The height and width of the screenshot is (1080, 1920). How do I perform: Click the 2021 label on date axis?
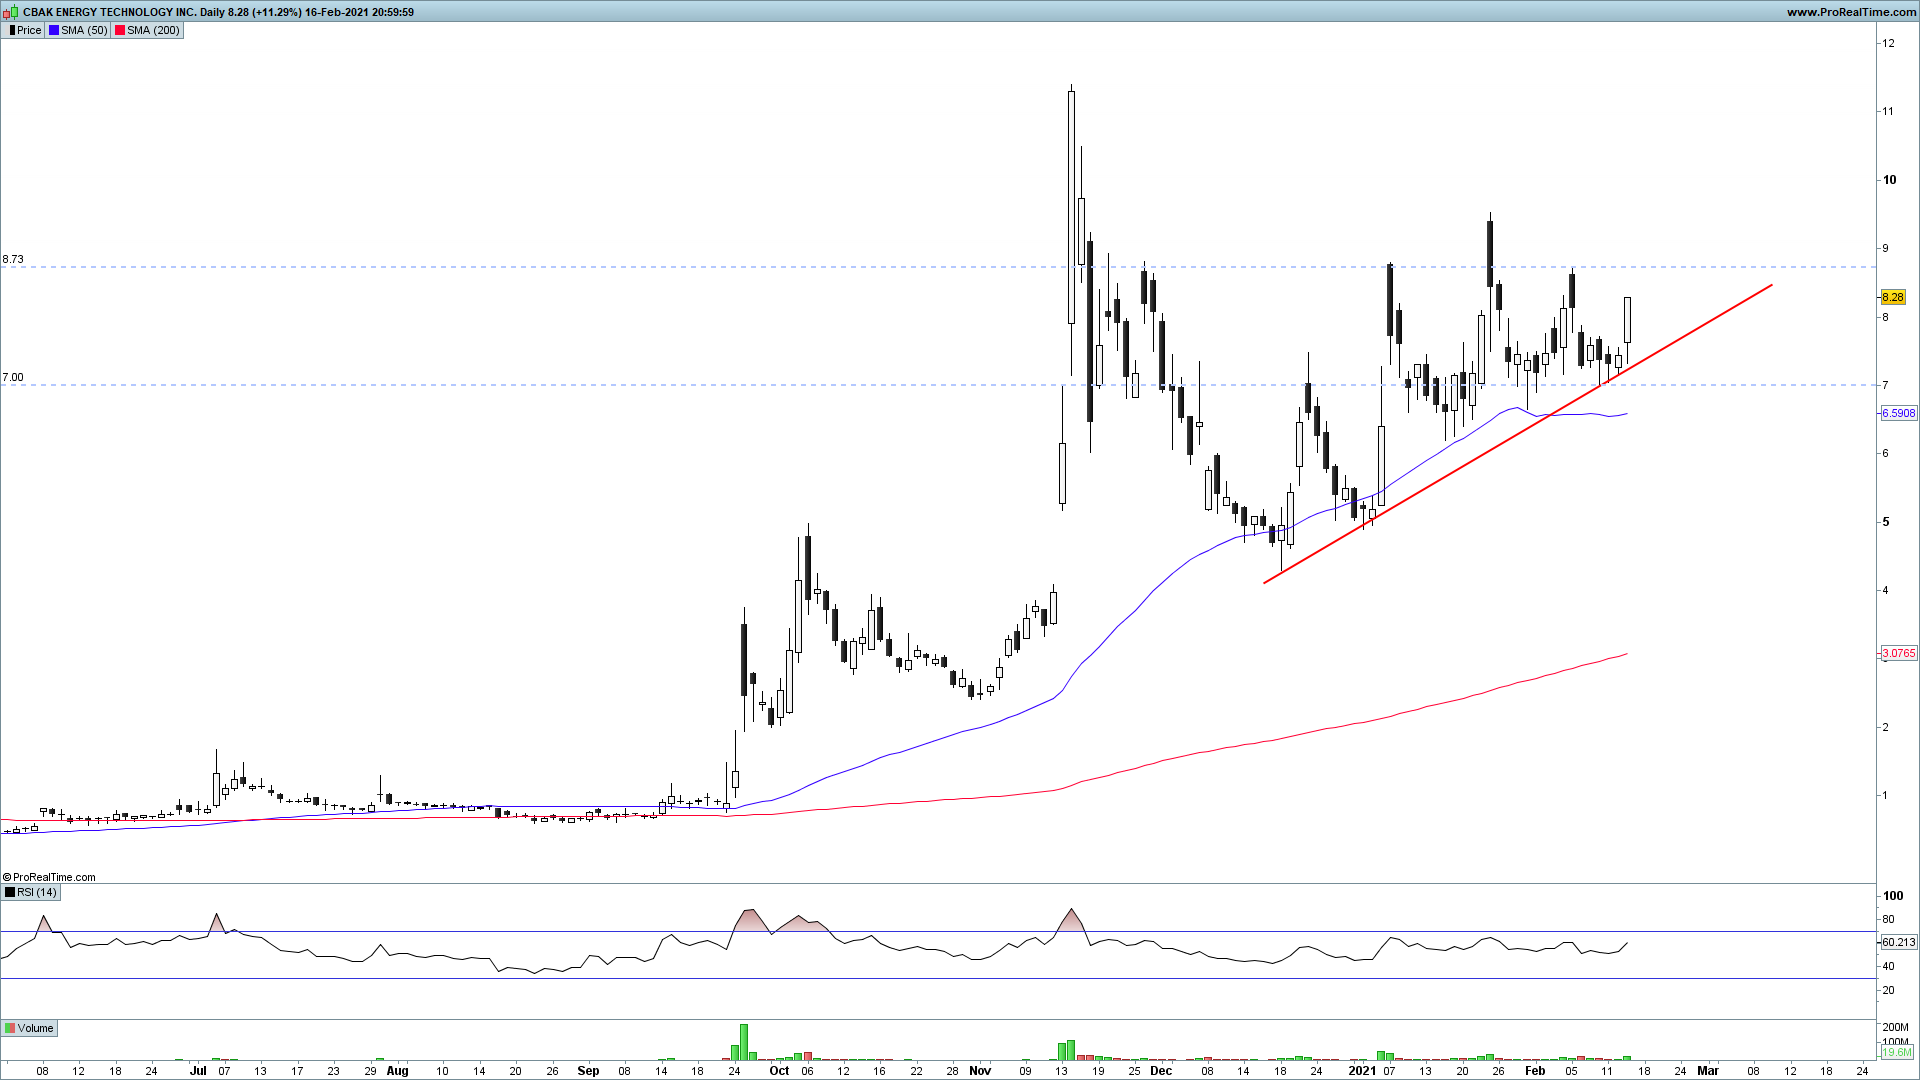[1361, 1070]
